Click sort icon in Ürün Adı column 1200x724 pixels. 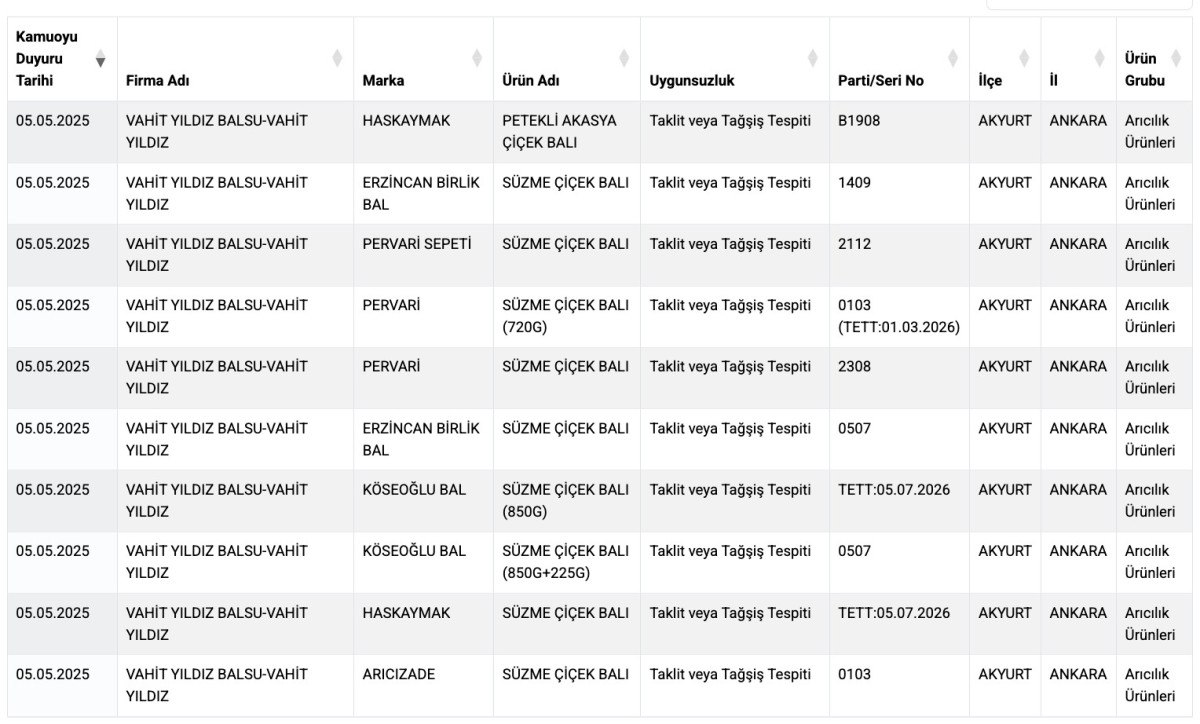click(624, 58)
